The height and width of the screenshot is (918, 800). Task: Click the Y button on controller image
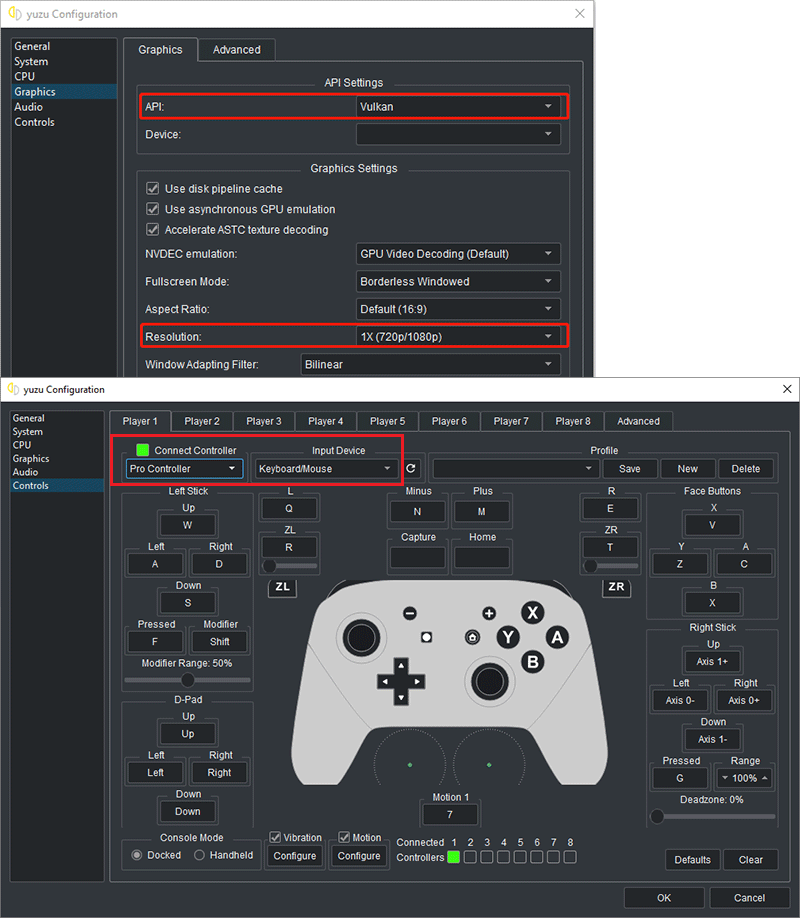point(508,637)
